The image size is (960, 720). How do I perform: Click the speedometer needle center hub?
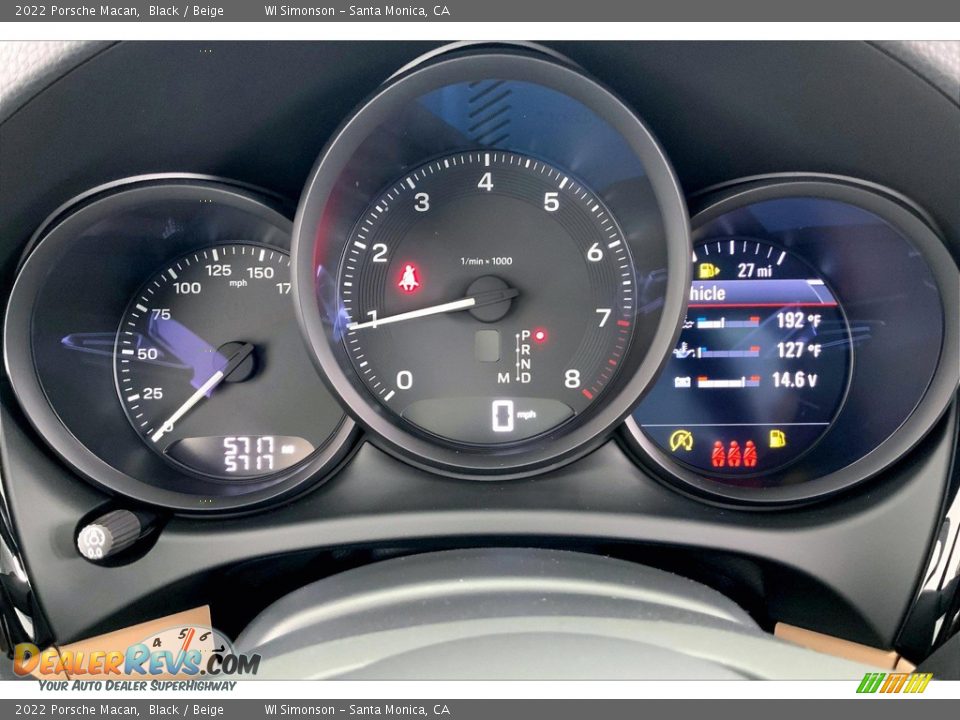pyautogui.click(x=236, y=362)
